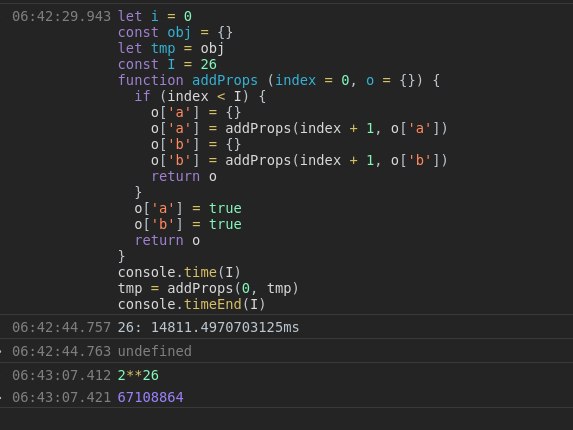Click timestamp 06:43:07.421
The height and width of the screenshot is (430, 573).
coord(61,397)
